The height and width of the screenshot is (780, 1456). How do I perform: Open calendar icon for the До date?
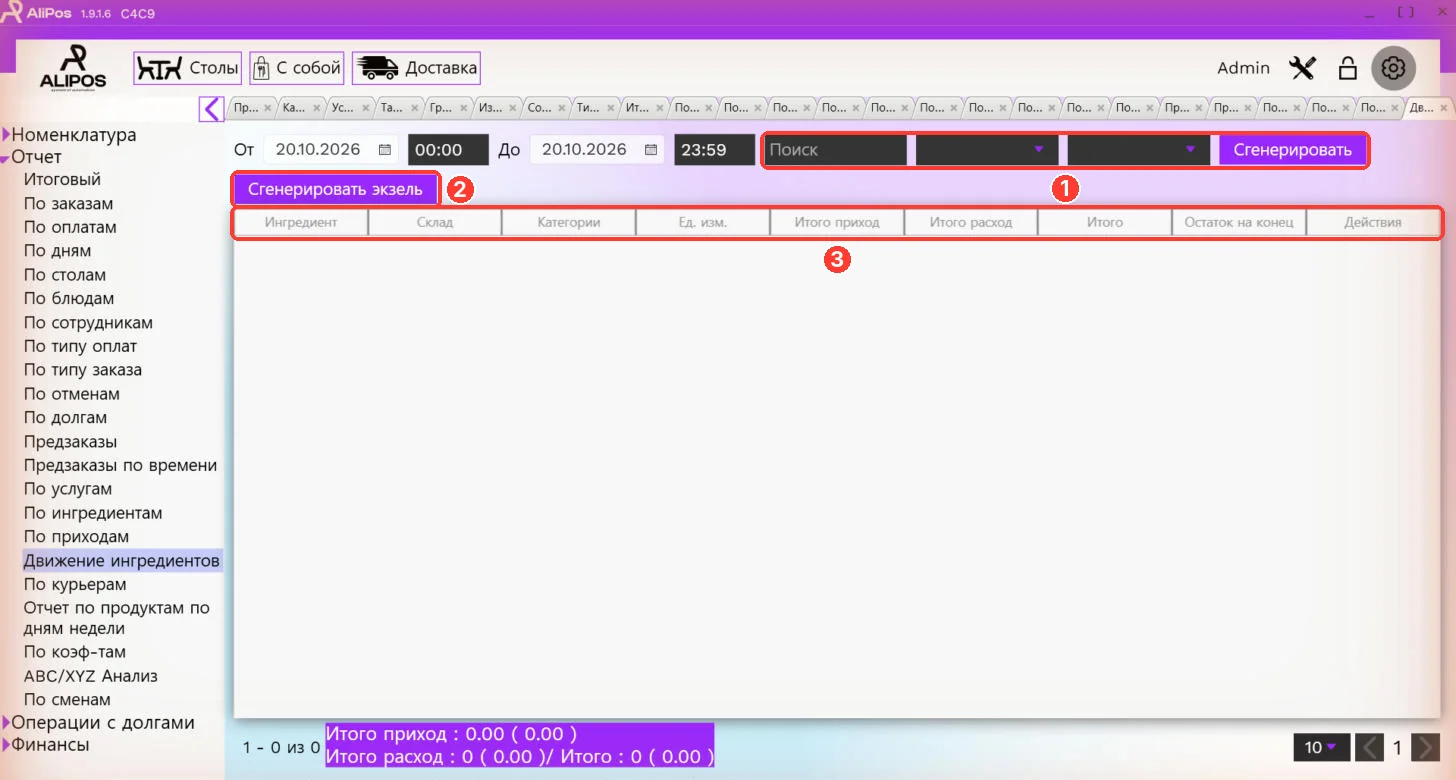(x=651, y=150)
